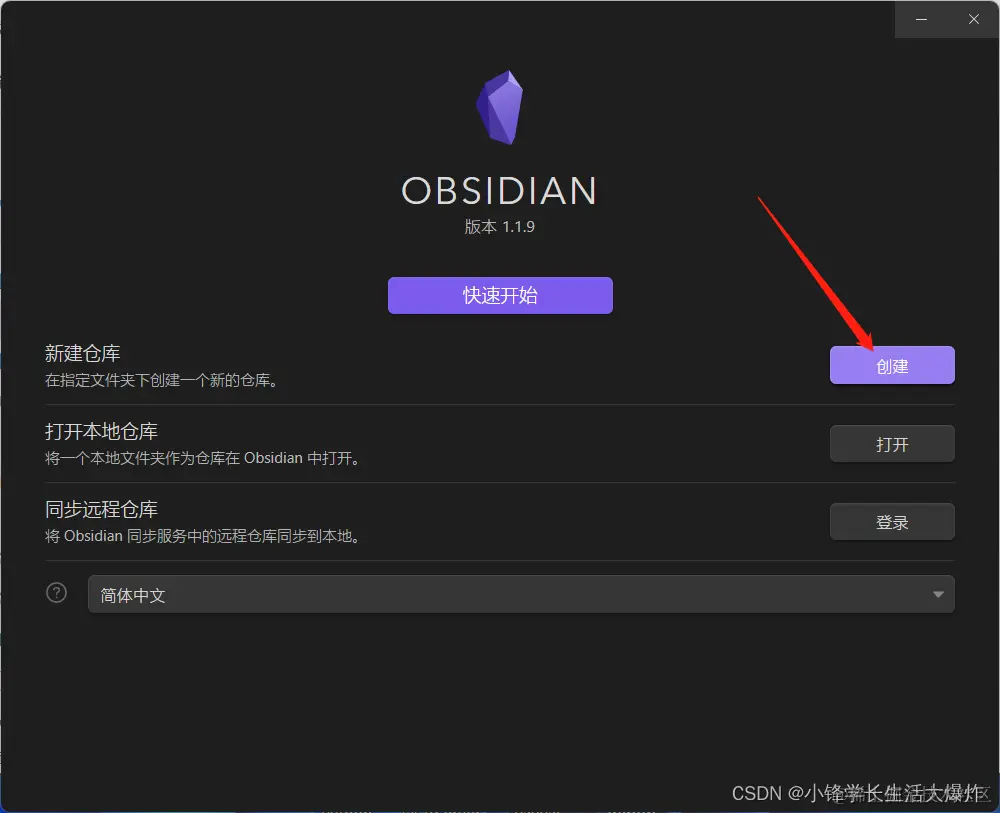Open the 简体中文 language selector
1000x813 pixels.
coord(521,594)
